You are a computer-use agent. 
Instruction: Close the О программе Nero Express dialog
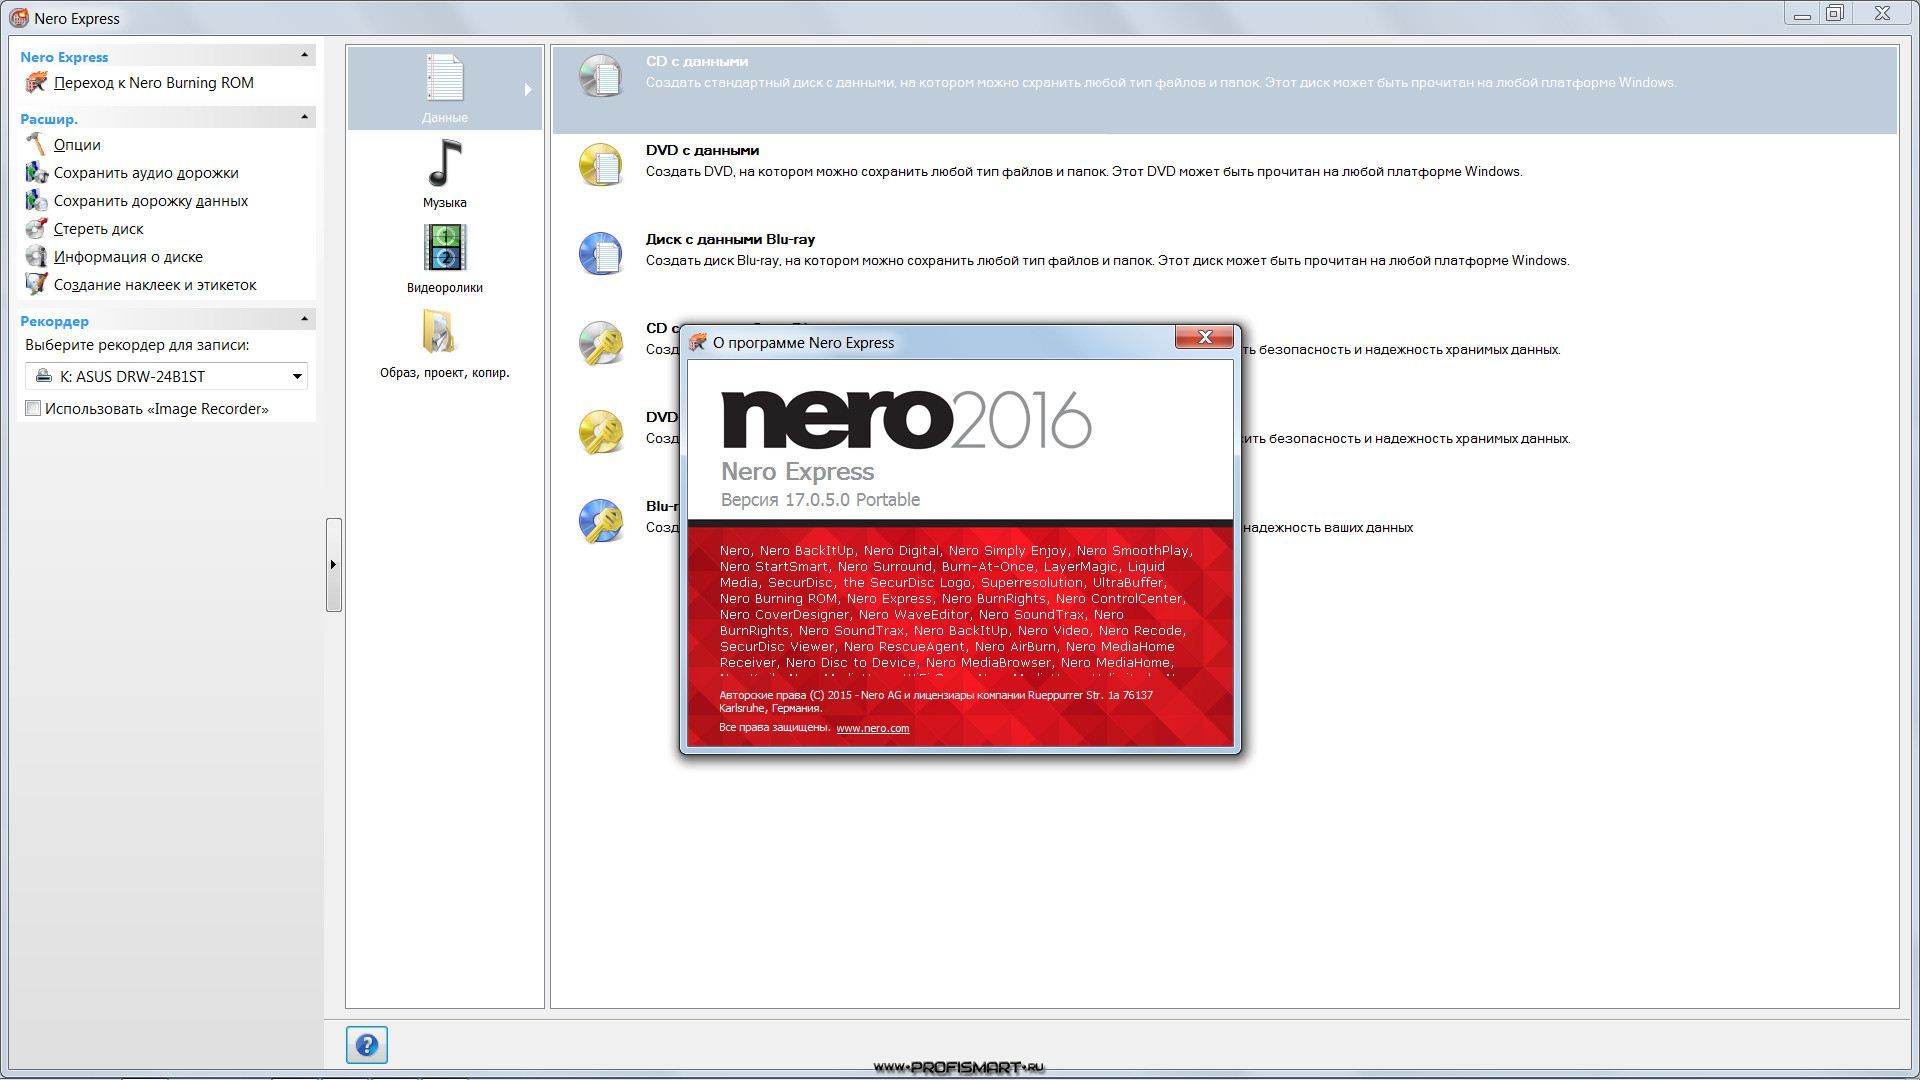point(1204,337)
